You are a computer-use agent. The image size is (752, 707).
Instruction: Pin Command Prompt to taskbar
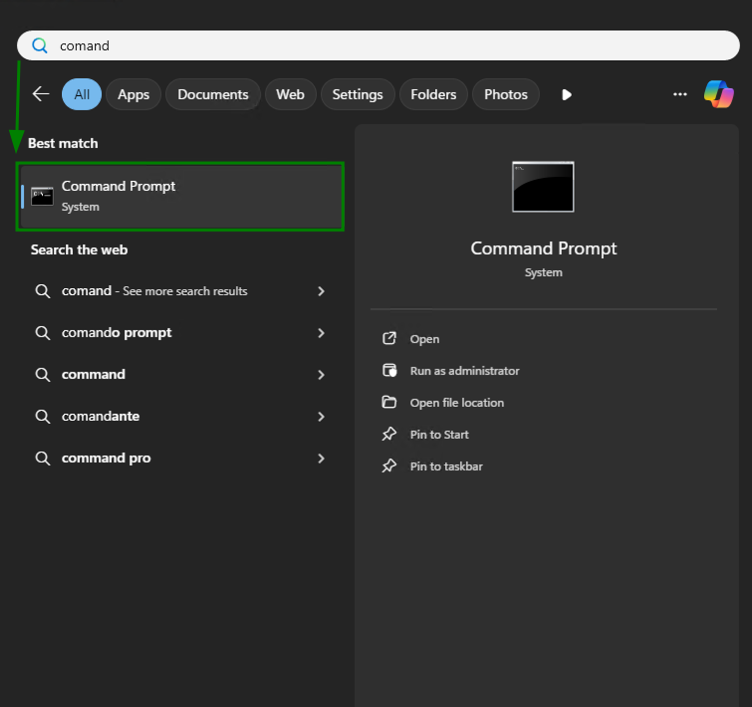[x=446, y=467]
